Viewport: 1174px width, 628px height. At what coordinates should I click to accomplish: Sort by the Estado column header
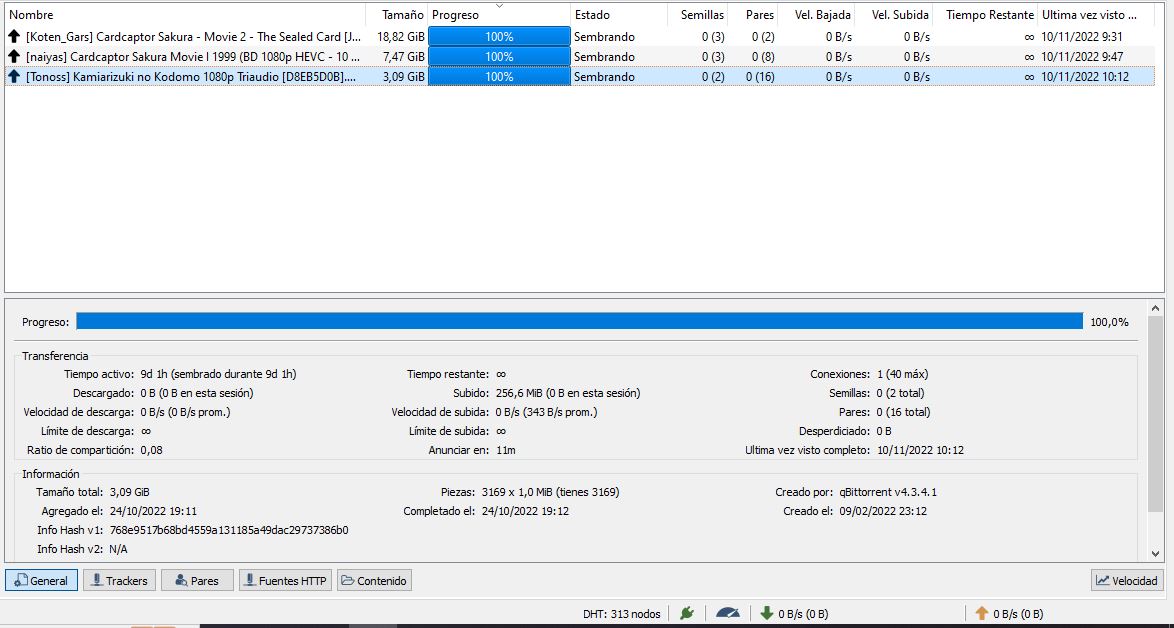(619, 15)
